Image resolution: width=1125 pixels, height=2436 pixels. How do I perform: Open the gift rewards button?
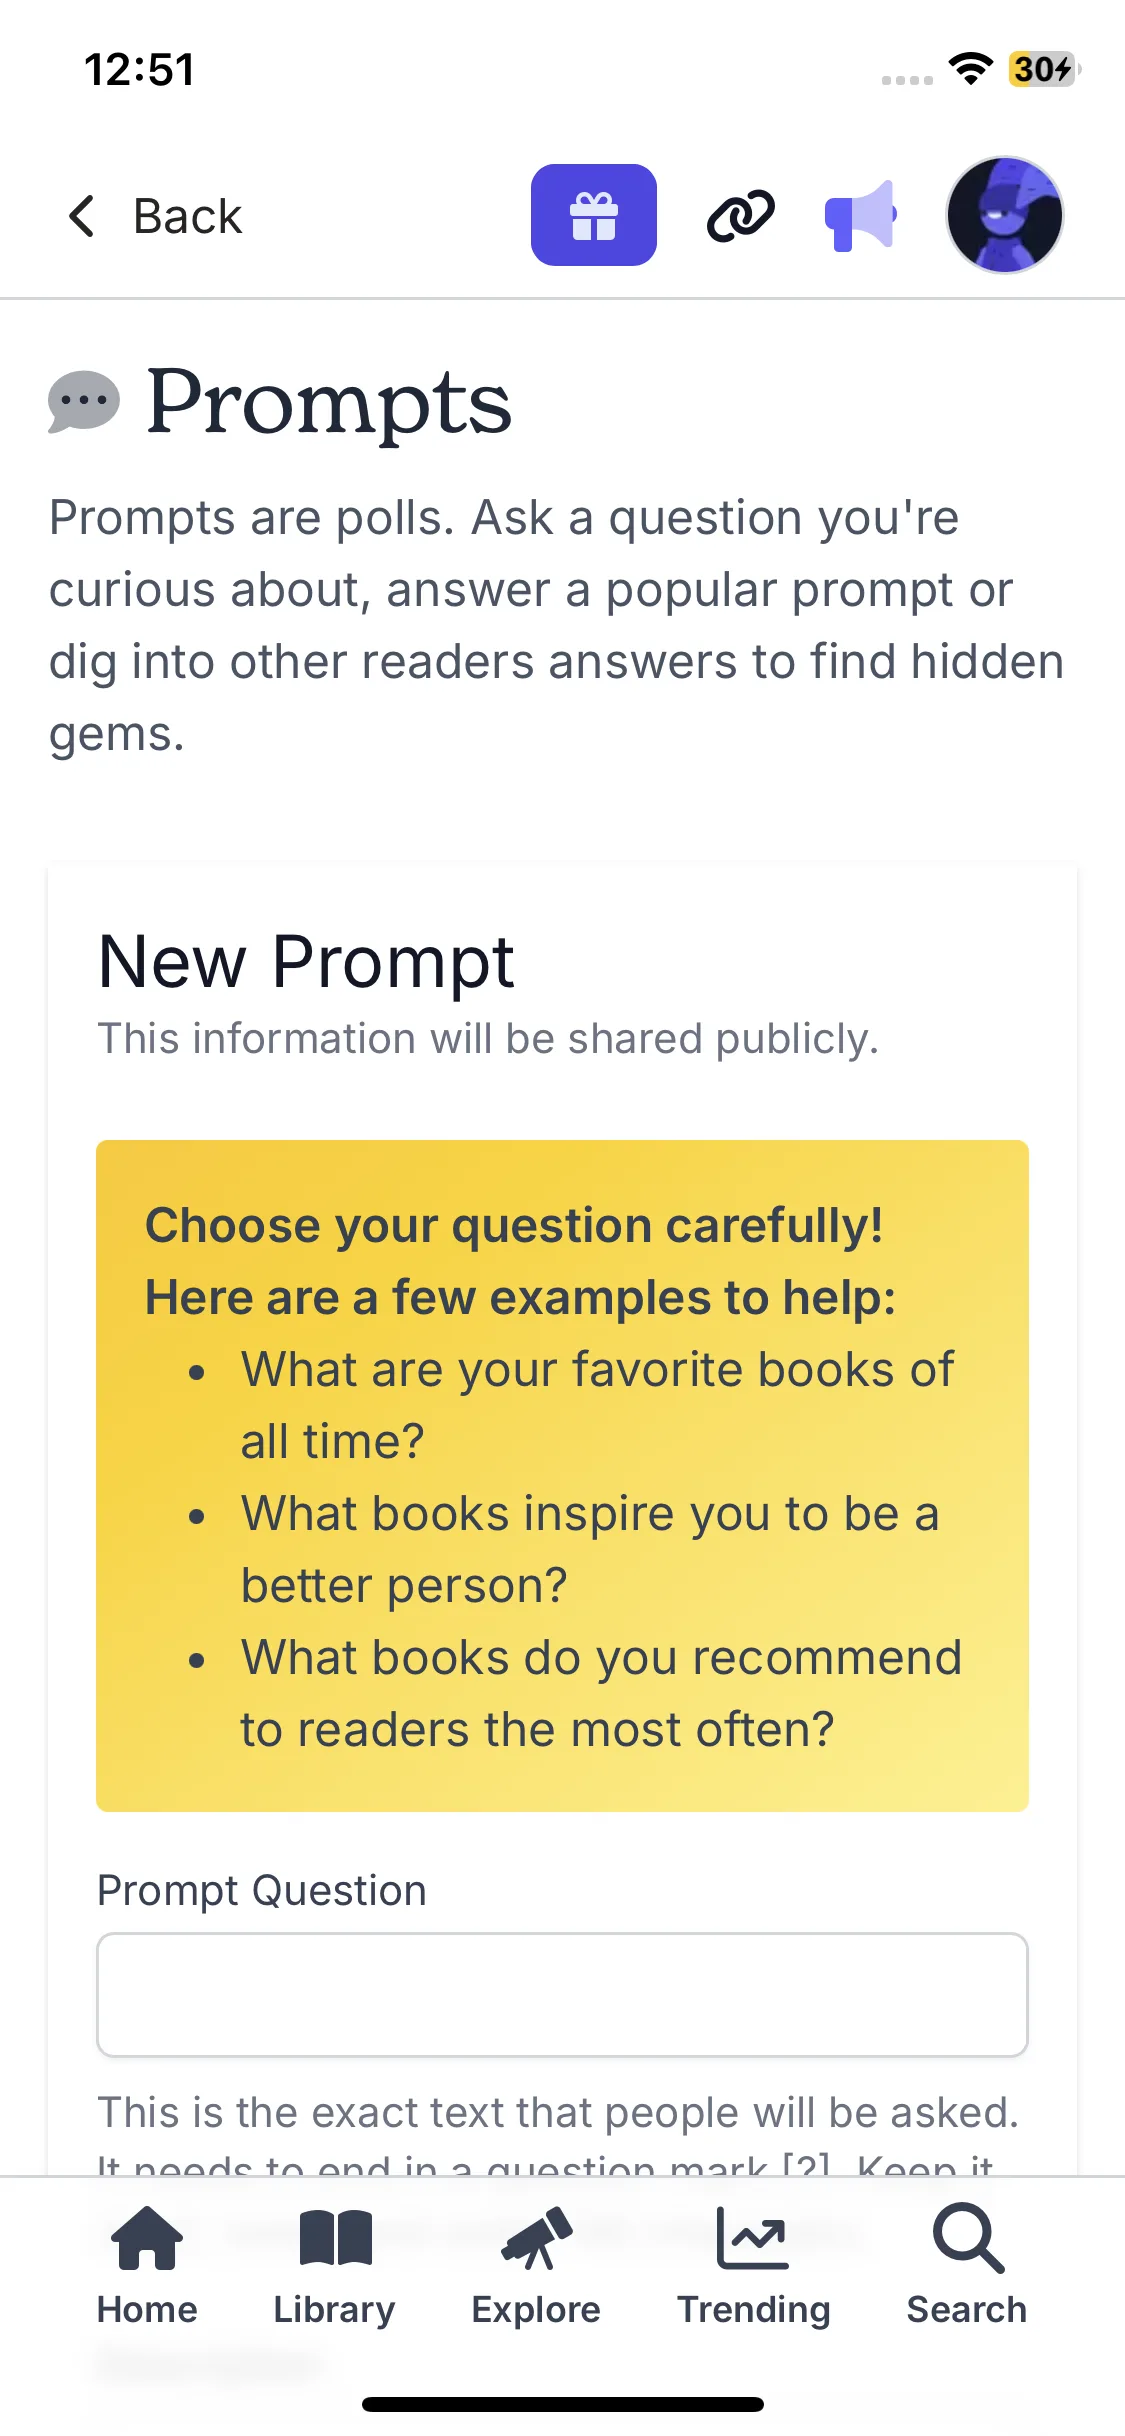593,215
